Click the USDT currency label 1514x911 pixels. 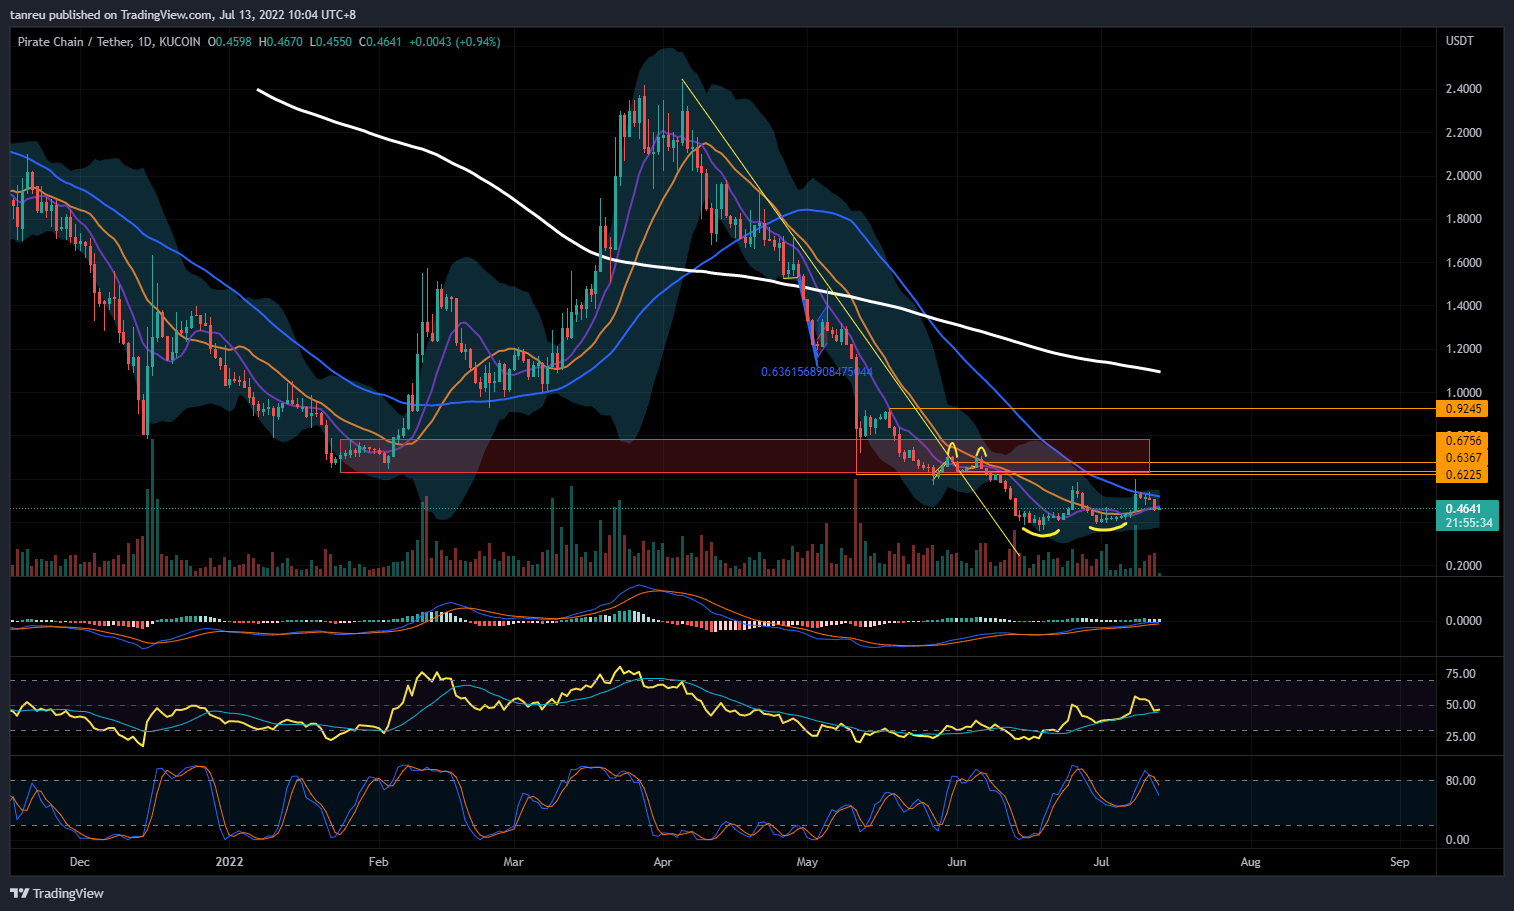[1460, 41]
